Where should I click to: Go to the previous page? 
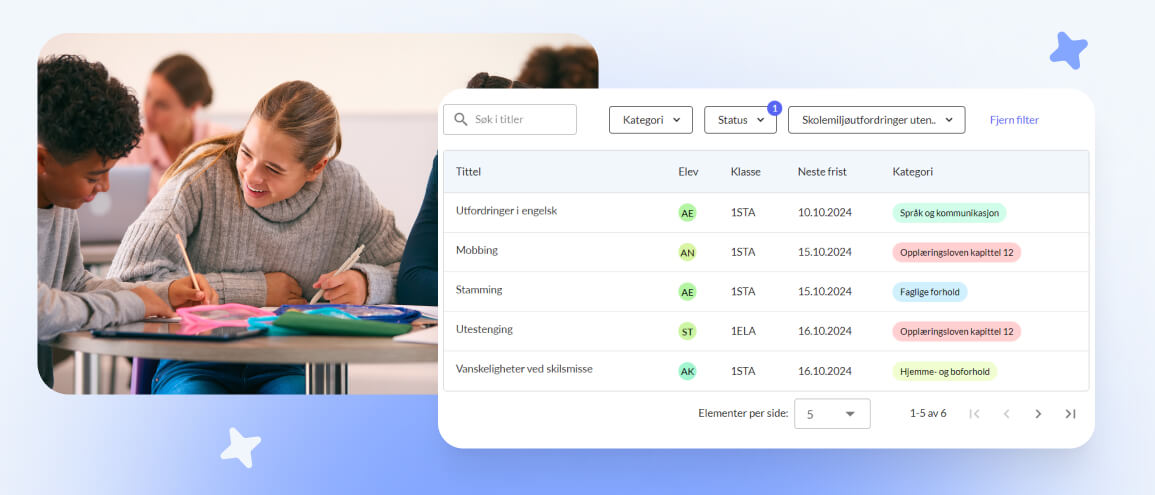tap(1006, 414)
